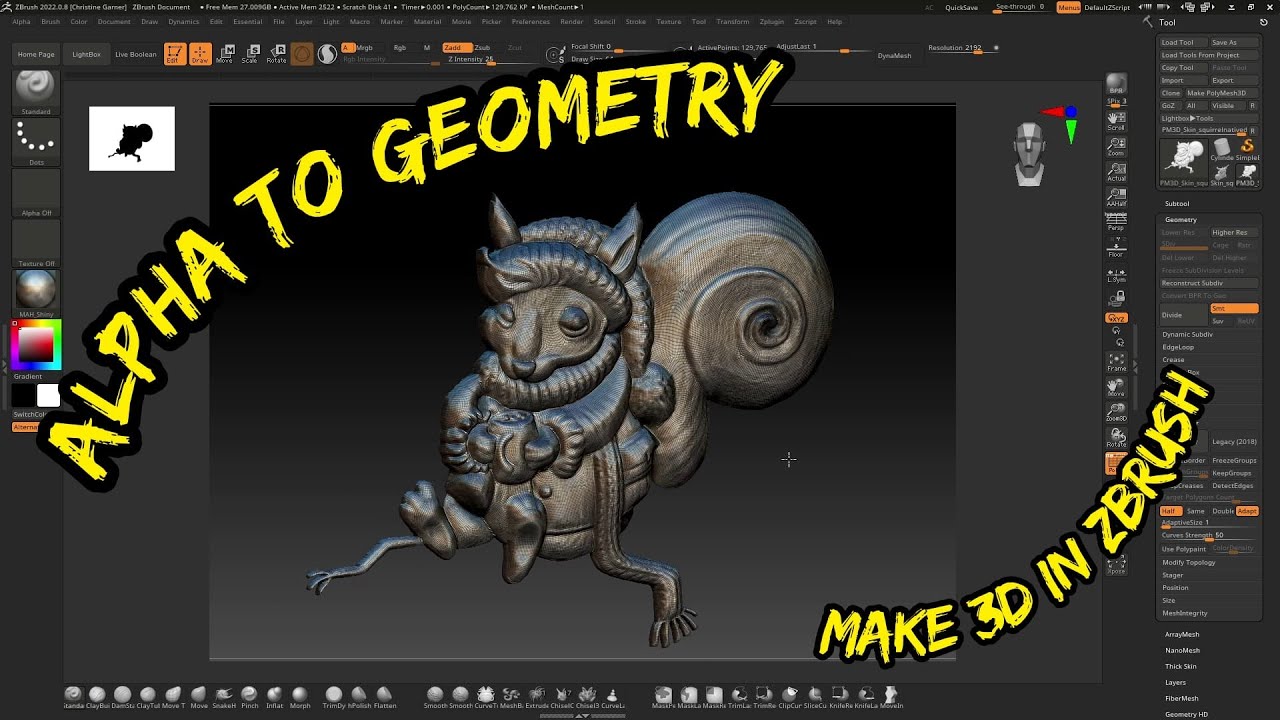Expand the Subtool section
The width and height of the screenshot is (1280, 720).
coord(1178,203)
